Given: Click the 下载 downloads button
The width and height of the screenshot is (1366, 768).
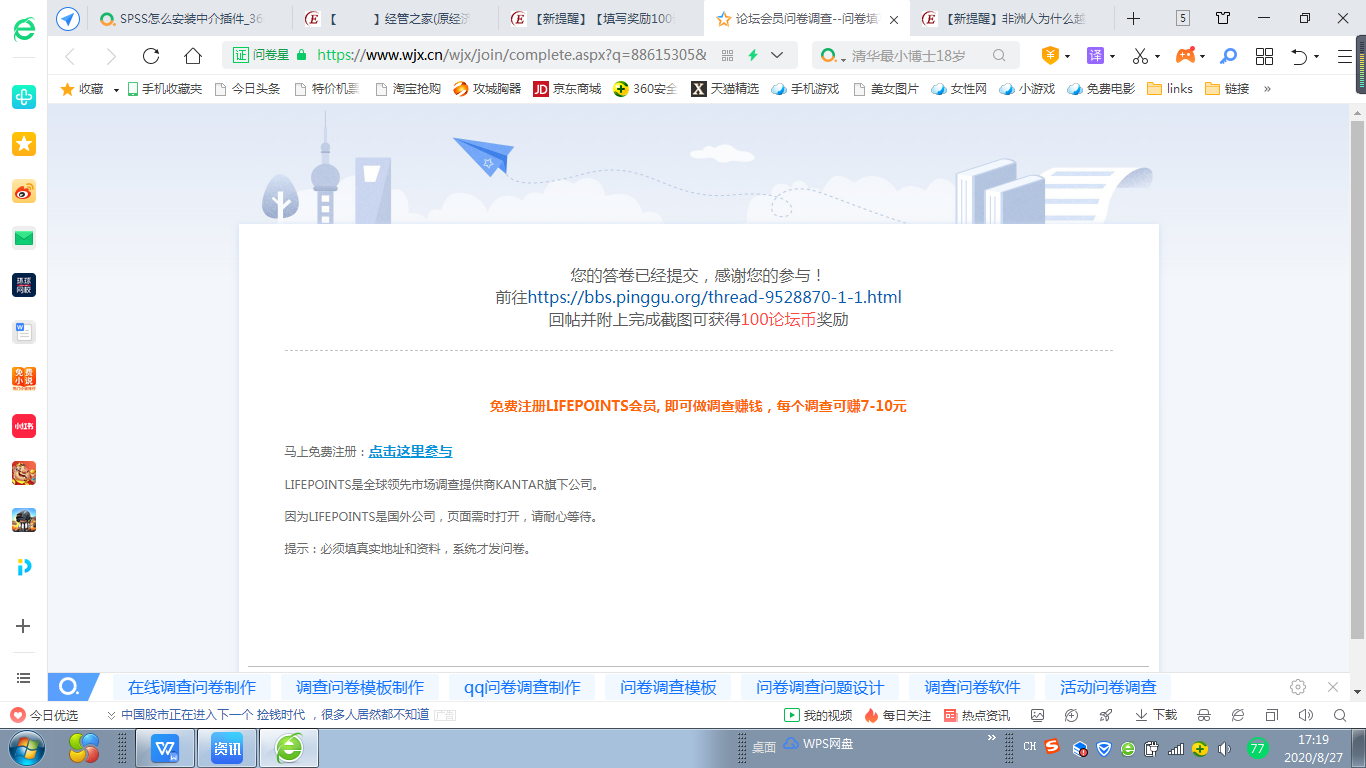Looking at the screenshot, I should (x=1156, y=715).
